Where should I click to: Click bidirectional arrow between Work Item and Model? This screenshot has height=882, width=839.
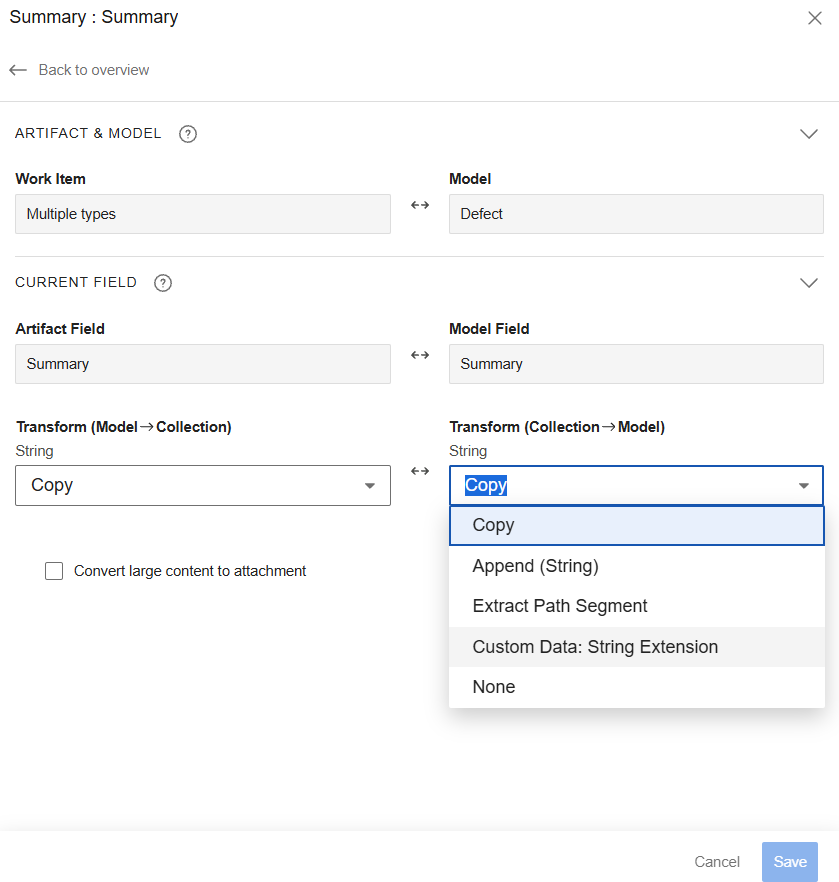pyautogui.click(x=420, y=205)
